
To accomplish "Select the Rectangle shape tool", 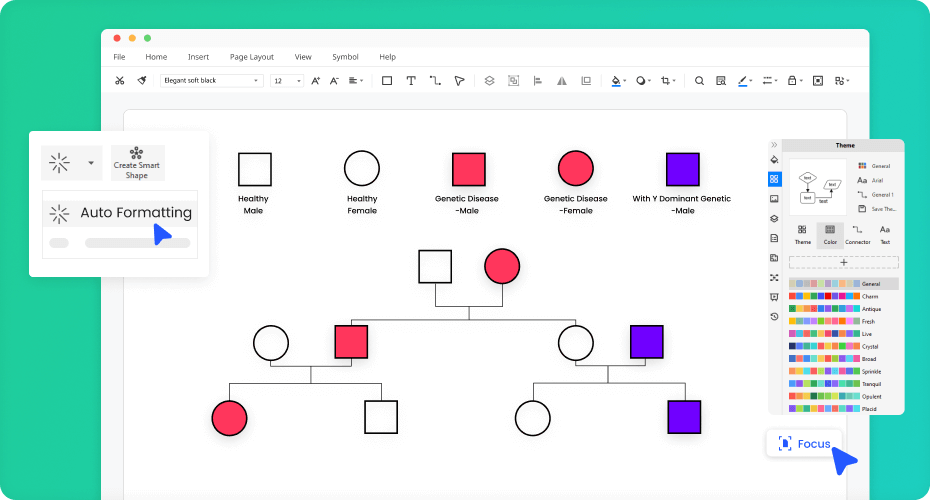I will [387, 81].
